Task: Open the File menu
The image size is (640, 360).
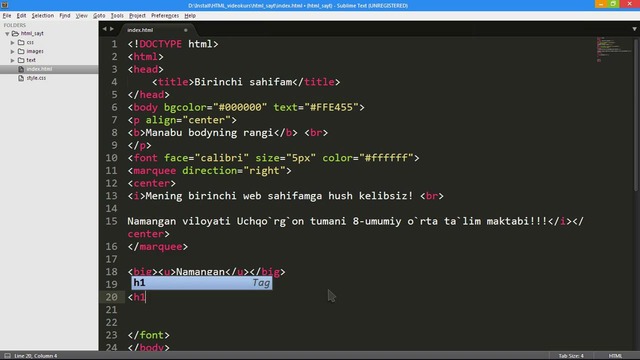Action: (7, 16)
